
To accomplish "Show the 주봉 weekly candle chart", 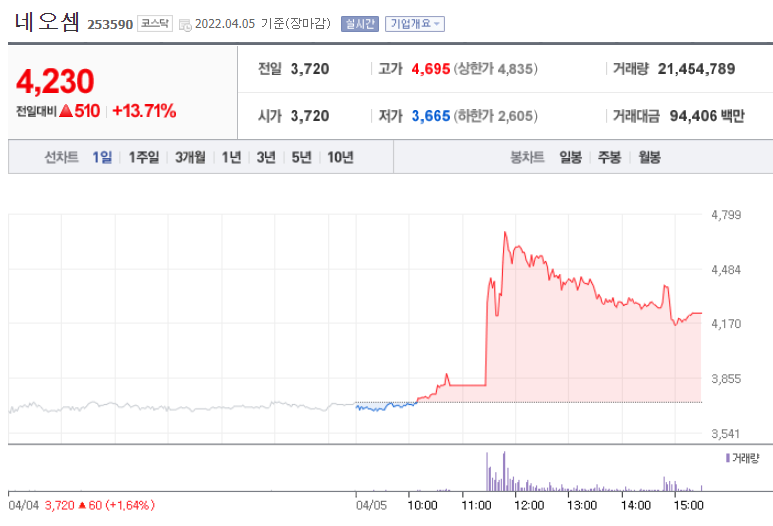I will [609, 157].
